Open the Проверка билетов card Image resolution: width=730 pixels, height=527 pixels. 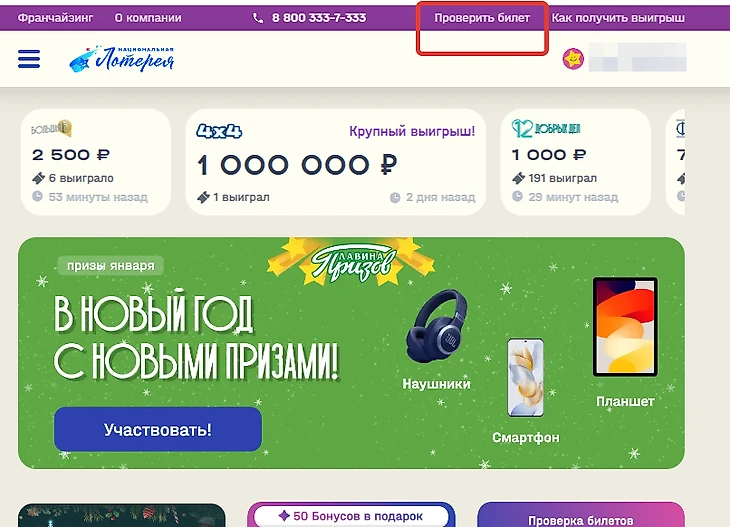pyautogui.click(x=581, y=514)
